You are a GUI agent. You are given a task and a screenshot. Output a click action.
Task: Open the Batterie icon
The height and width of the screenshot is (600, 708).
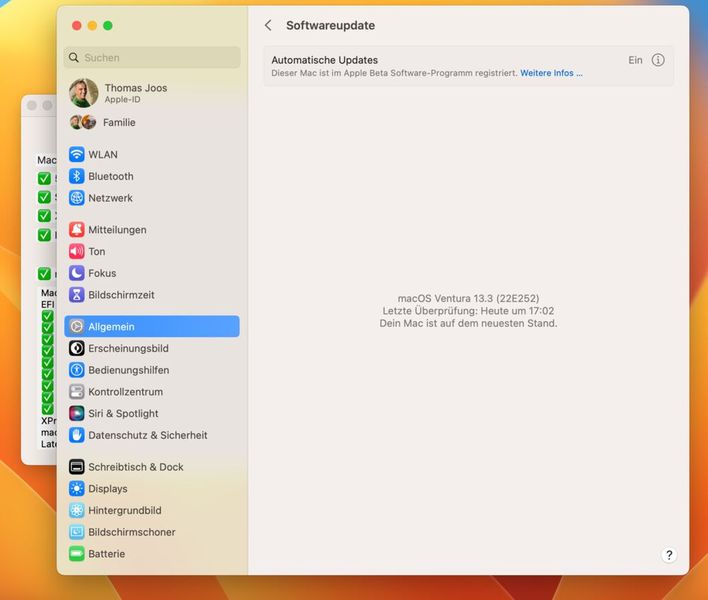click(x=76, y=553)
